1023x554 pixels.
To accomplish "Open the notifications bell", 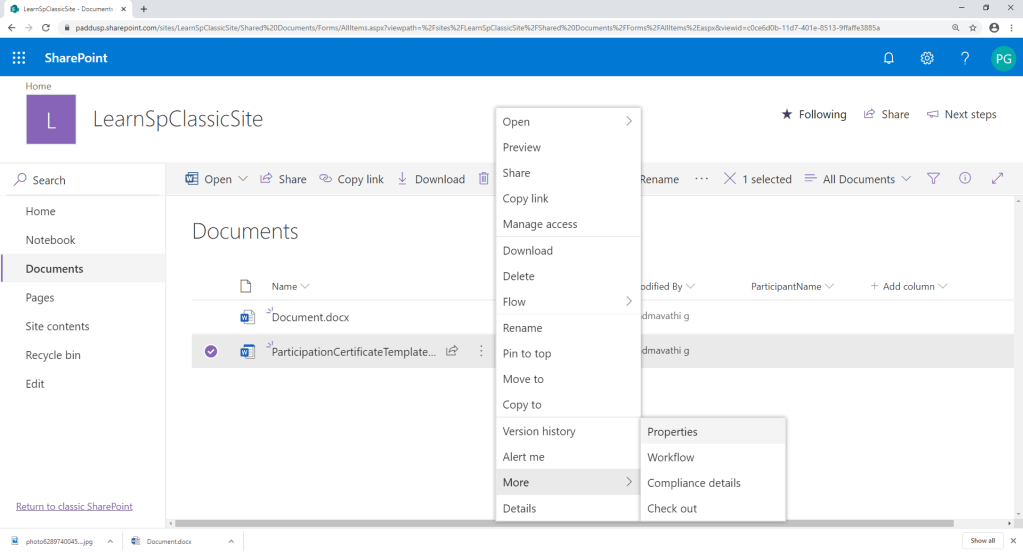I will point(888,58).
